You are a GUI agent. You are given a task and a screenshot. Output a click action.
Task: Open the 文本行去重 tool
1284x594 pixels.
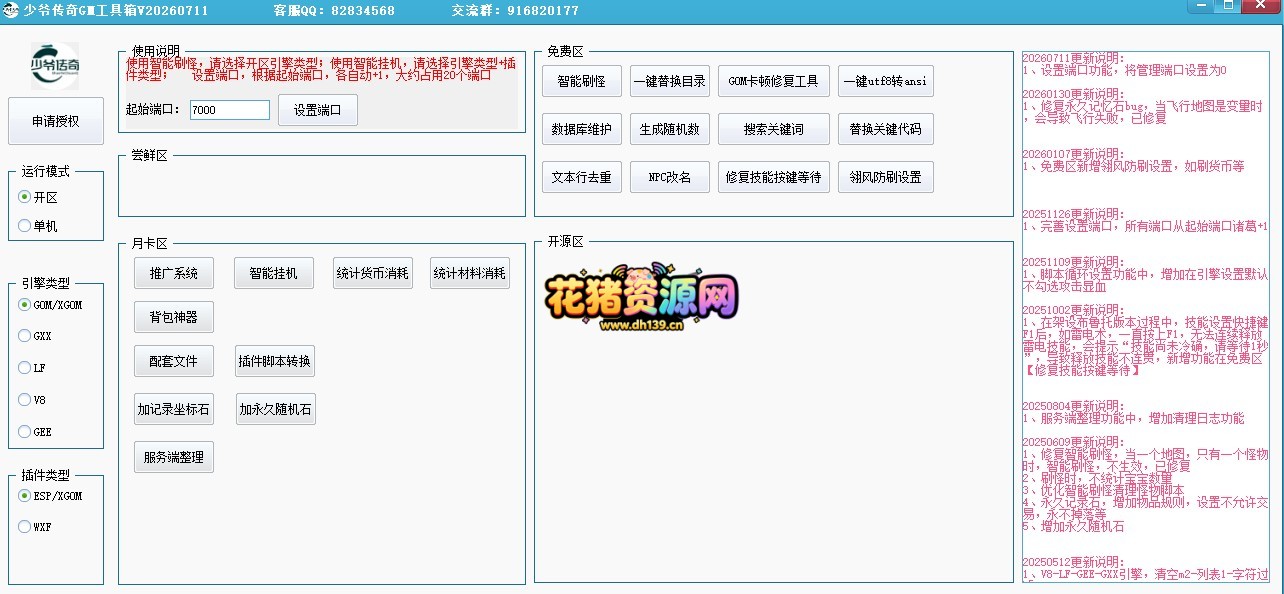point(582,177)
